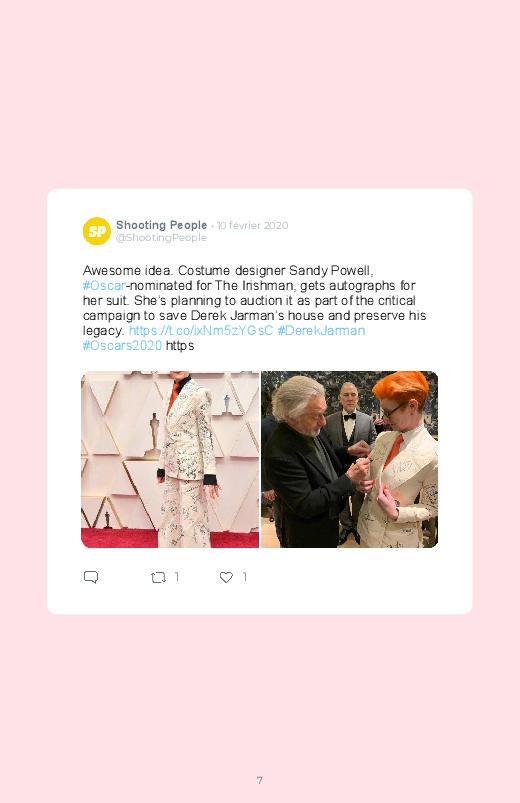Open the yellow SP profile avatar
This screenshot has height=803, width=520.
pos(97,231)
